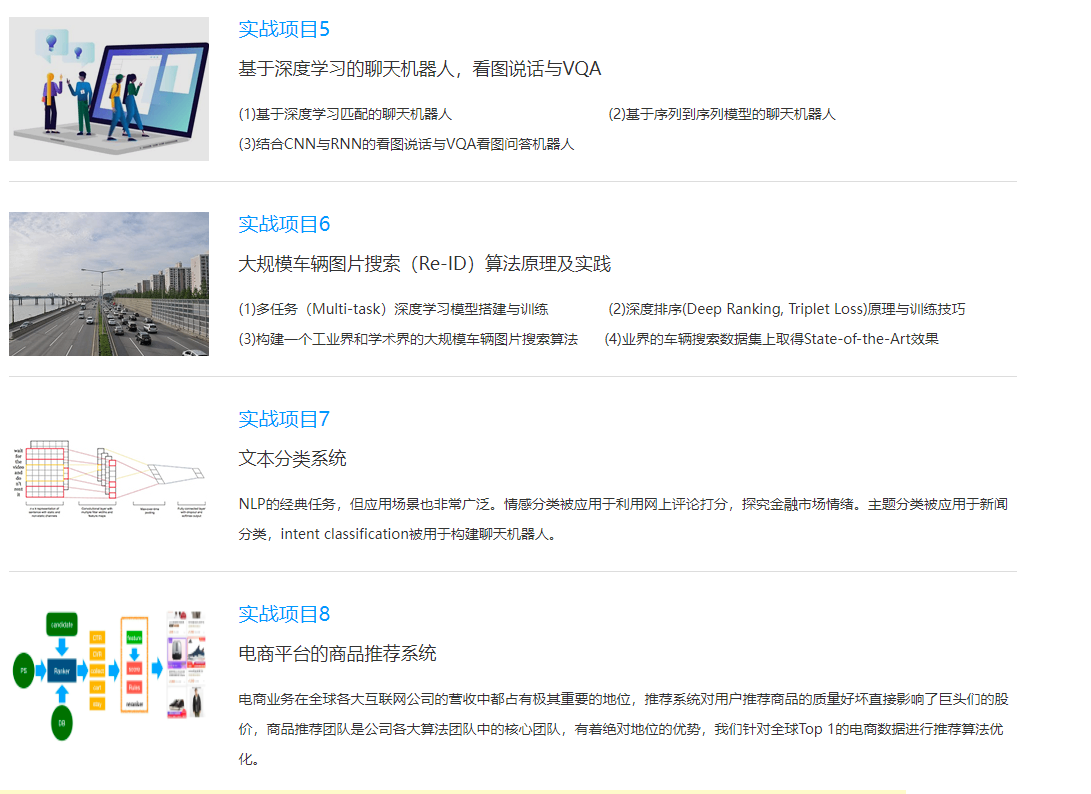Click item (2)深度排序 Deep Ranking, Triplet Loss

787,309
